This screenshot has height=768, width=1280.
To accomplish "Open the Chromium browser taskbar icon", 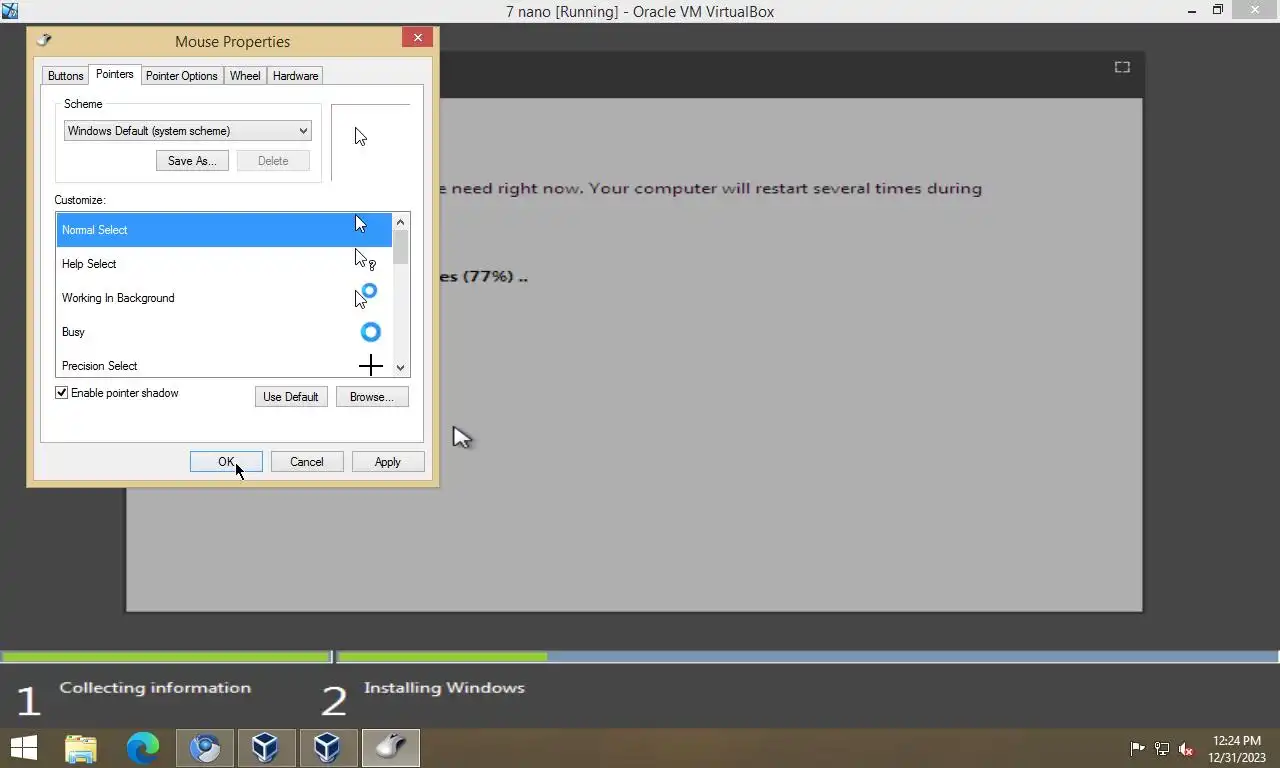I will pos(205,747).
